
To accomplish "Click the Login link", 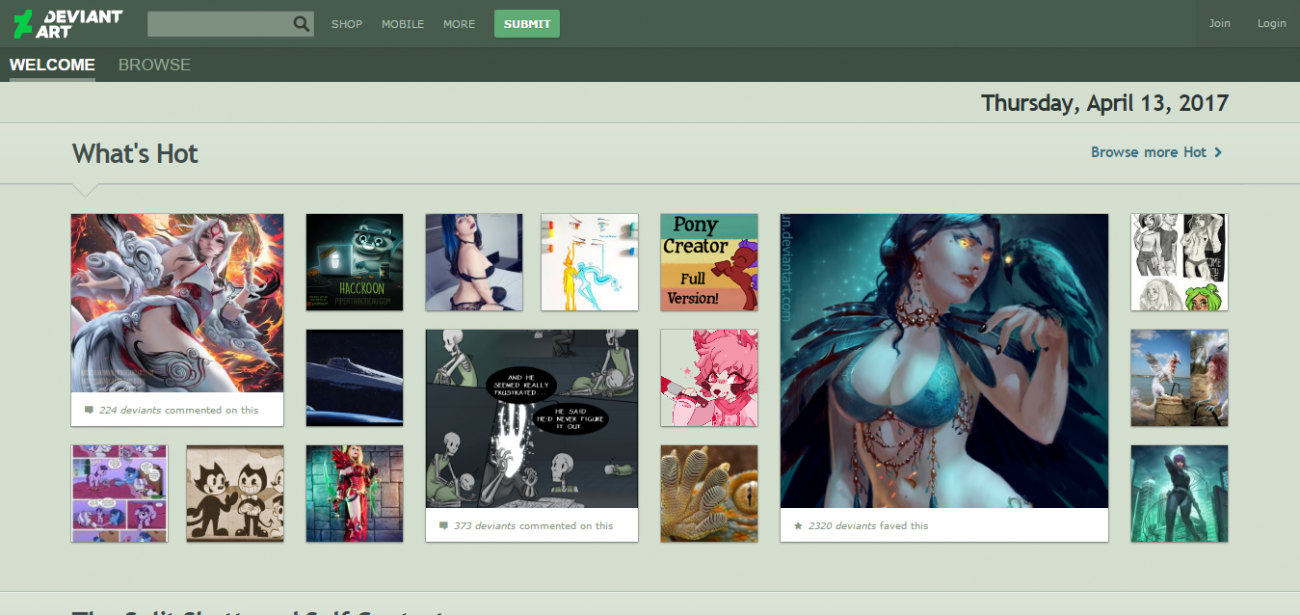I will tap(1271, 22).
